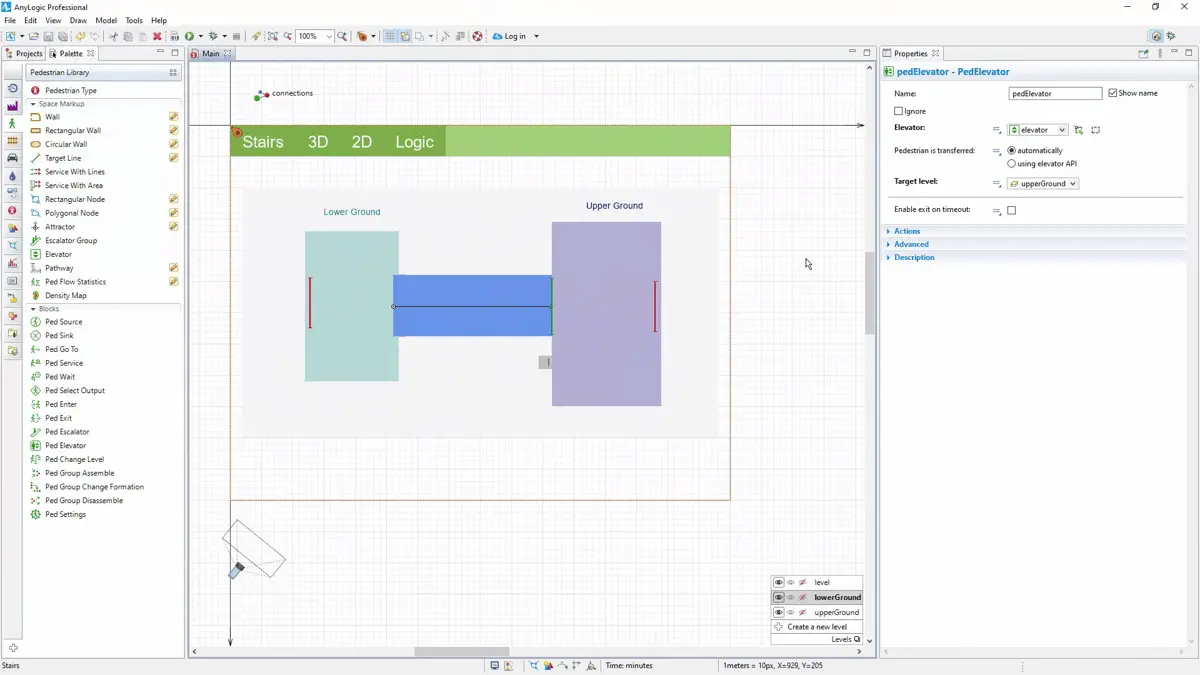This screenshot has height=675, width=1200.
Task: Pick the Ped Service block
Action: tap(63, 363)
